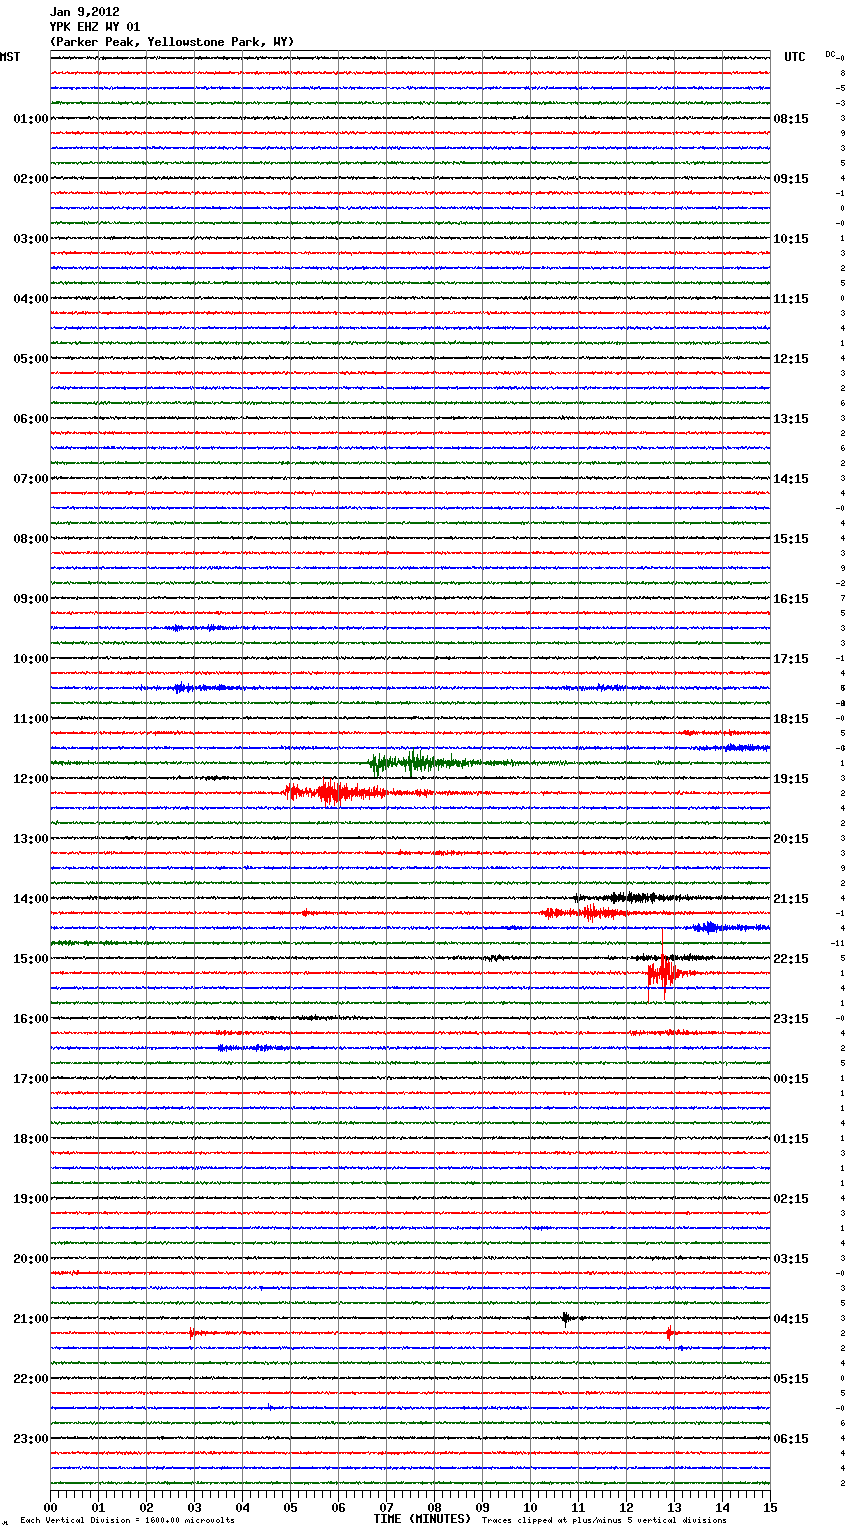
Task: Click the 08:15 UTC time label
Action: click(x=791, y=119)
